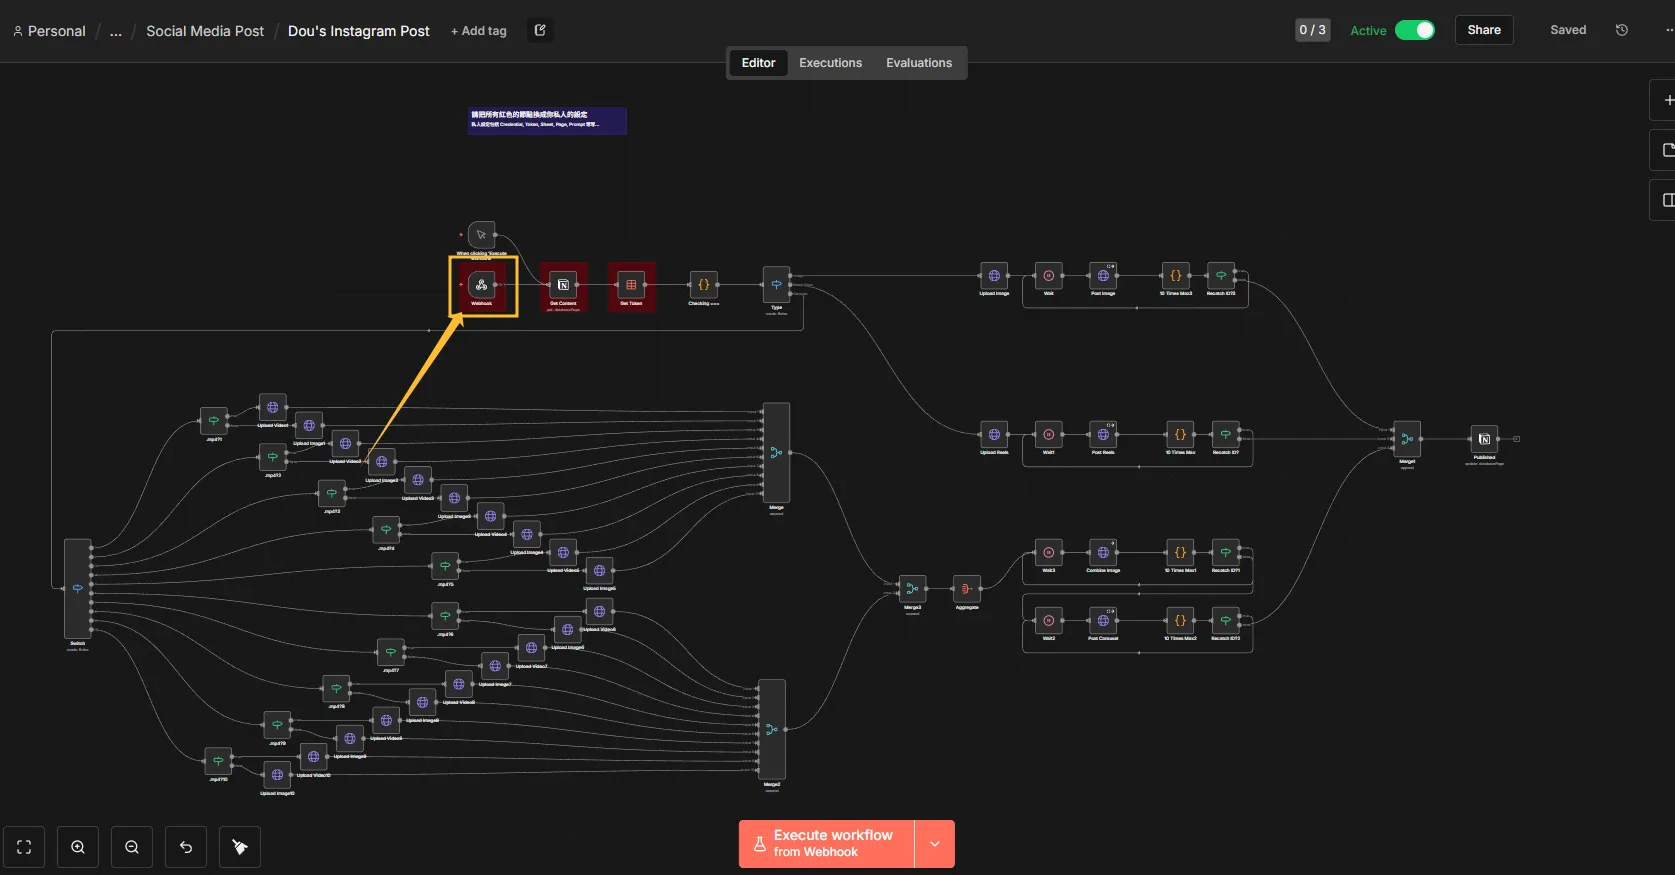
Task: Click the tidy up nodes icon
Action: click(x=240, y=847)
